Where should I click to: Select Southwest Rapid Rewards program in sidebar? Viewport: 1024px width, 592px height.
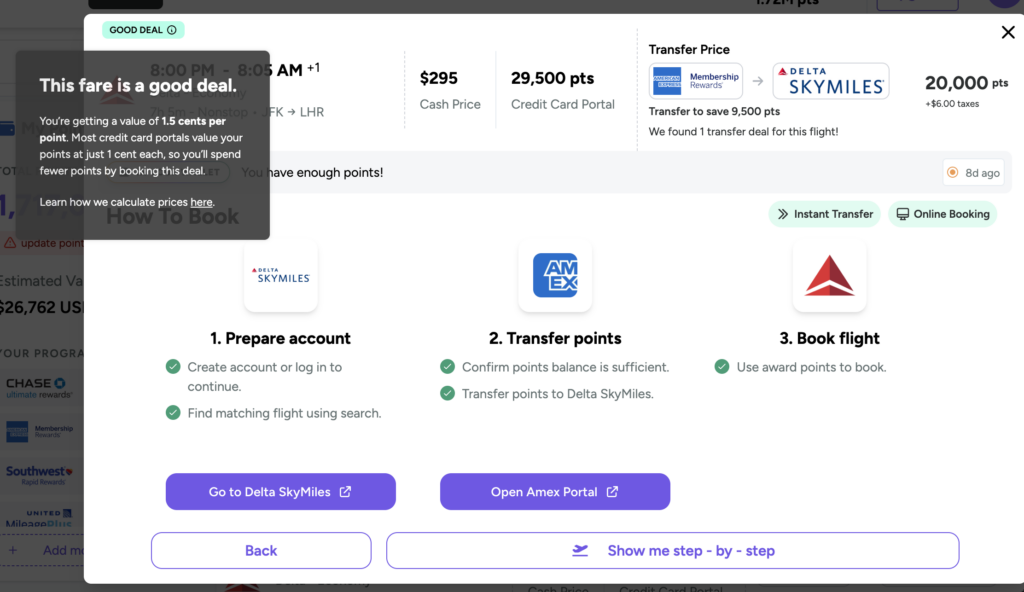click(x=39, y=475)
